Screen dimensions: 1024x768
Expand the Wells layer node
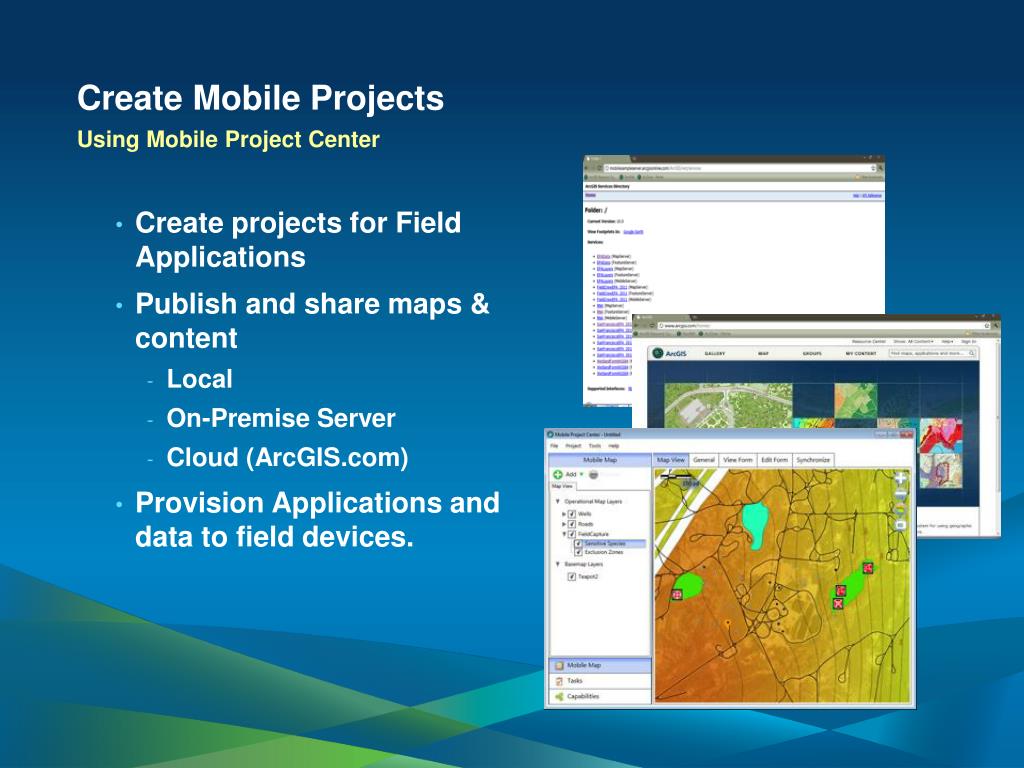click(x=564, y=514)
